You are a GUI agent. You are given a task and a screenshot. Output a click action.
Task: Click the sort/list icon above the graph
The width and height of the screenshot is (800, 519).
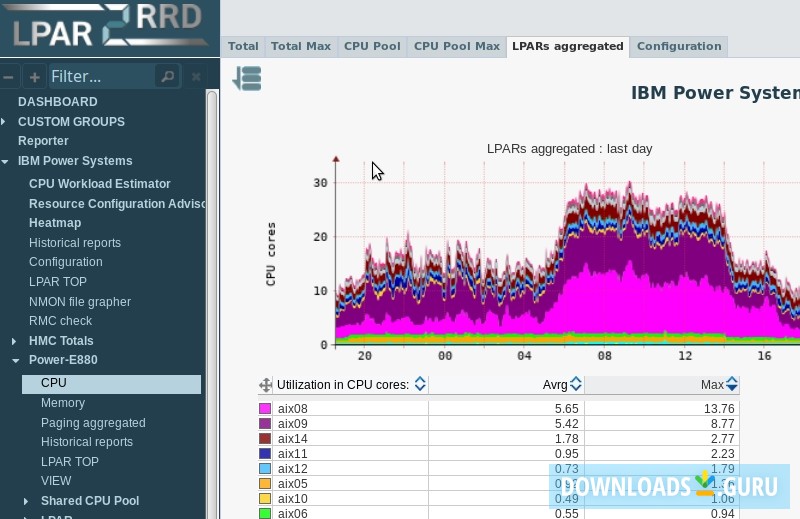[x=246, y=79]
